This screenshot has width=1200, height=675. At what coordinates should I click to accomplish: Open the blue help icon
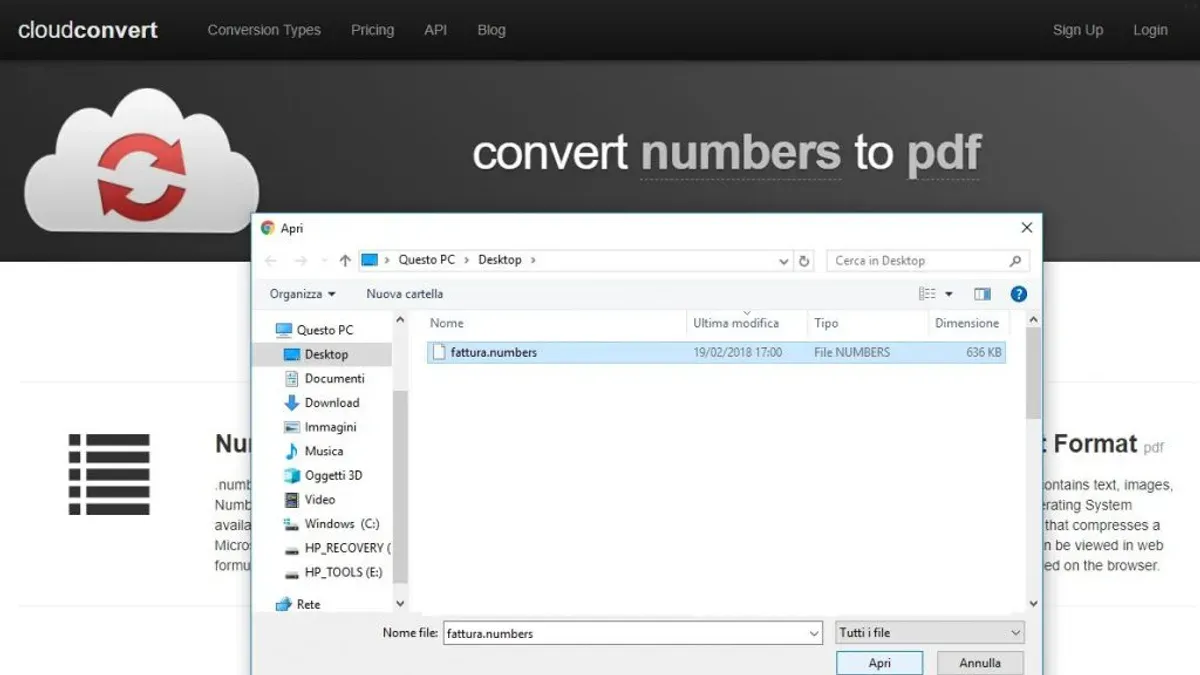pyautogui.click(x=1018, y=294)
